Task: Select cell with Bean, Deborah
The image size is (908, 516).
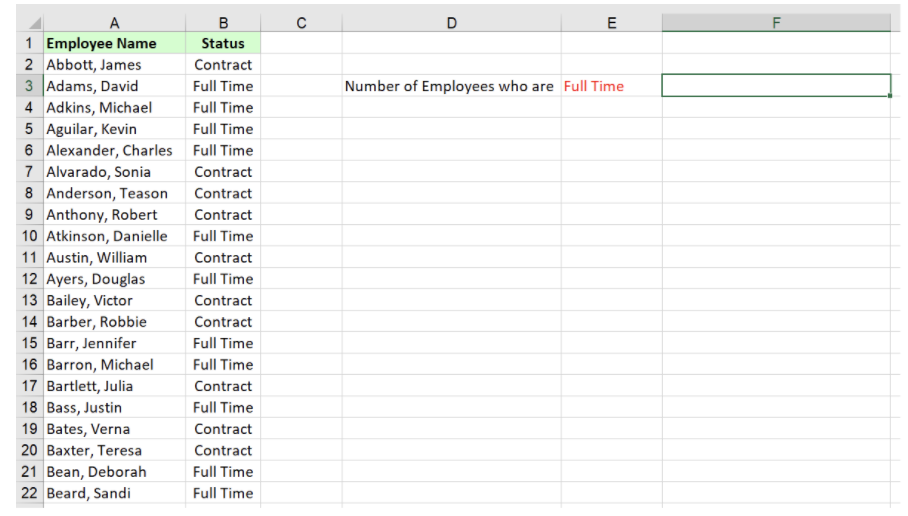Action: tap(115, 471)
